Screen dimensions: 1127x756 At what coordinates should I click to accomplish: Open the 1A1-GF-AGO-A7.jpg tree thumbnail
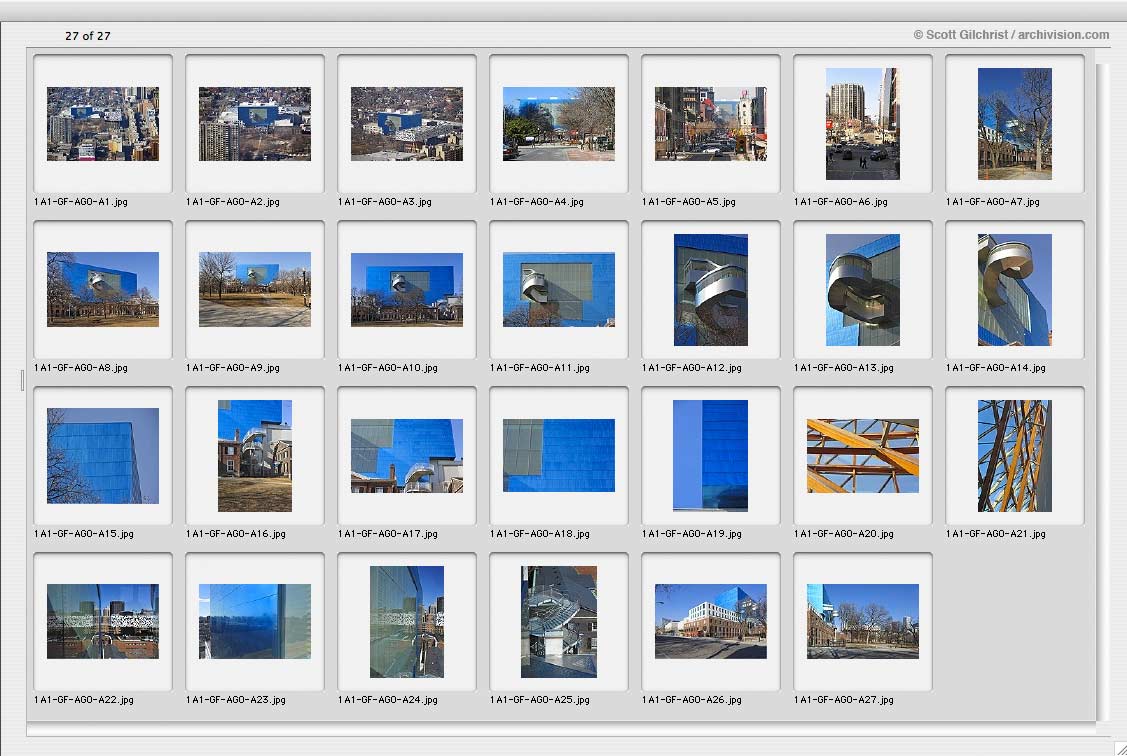pos(1015,124)
